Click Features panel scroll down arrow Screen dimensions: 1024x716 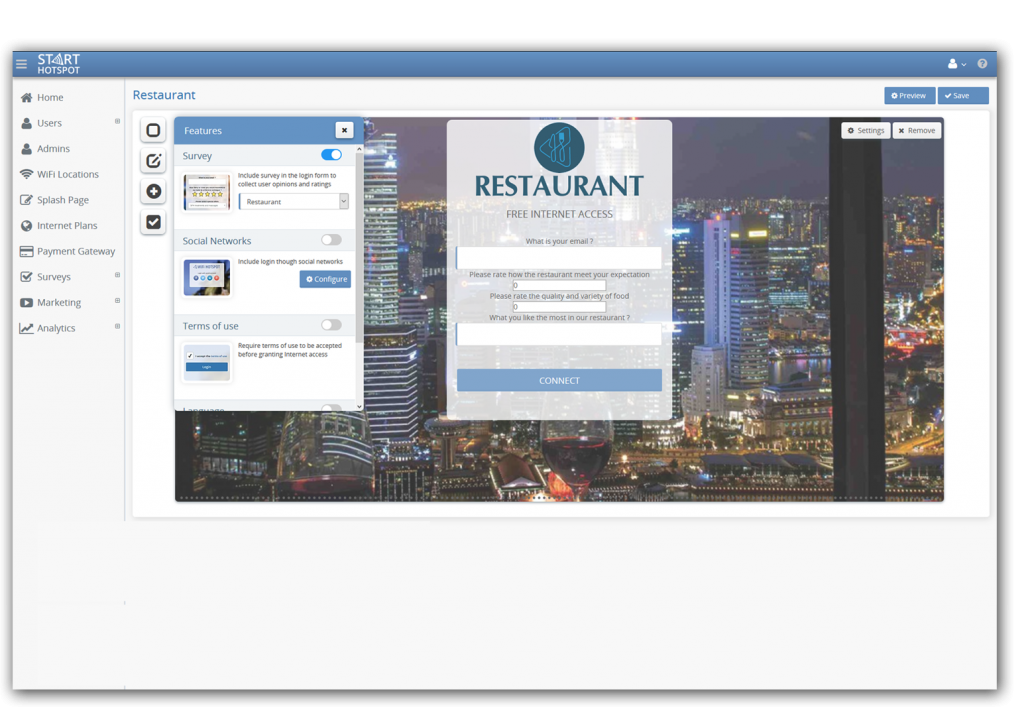point(359,406)
